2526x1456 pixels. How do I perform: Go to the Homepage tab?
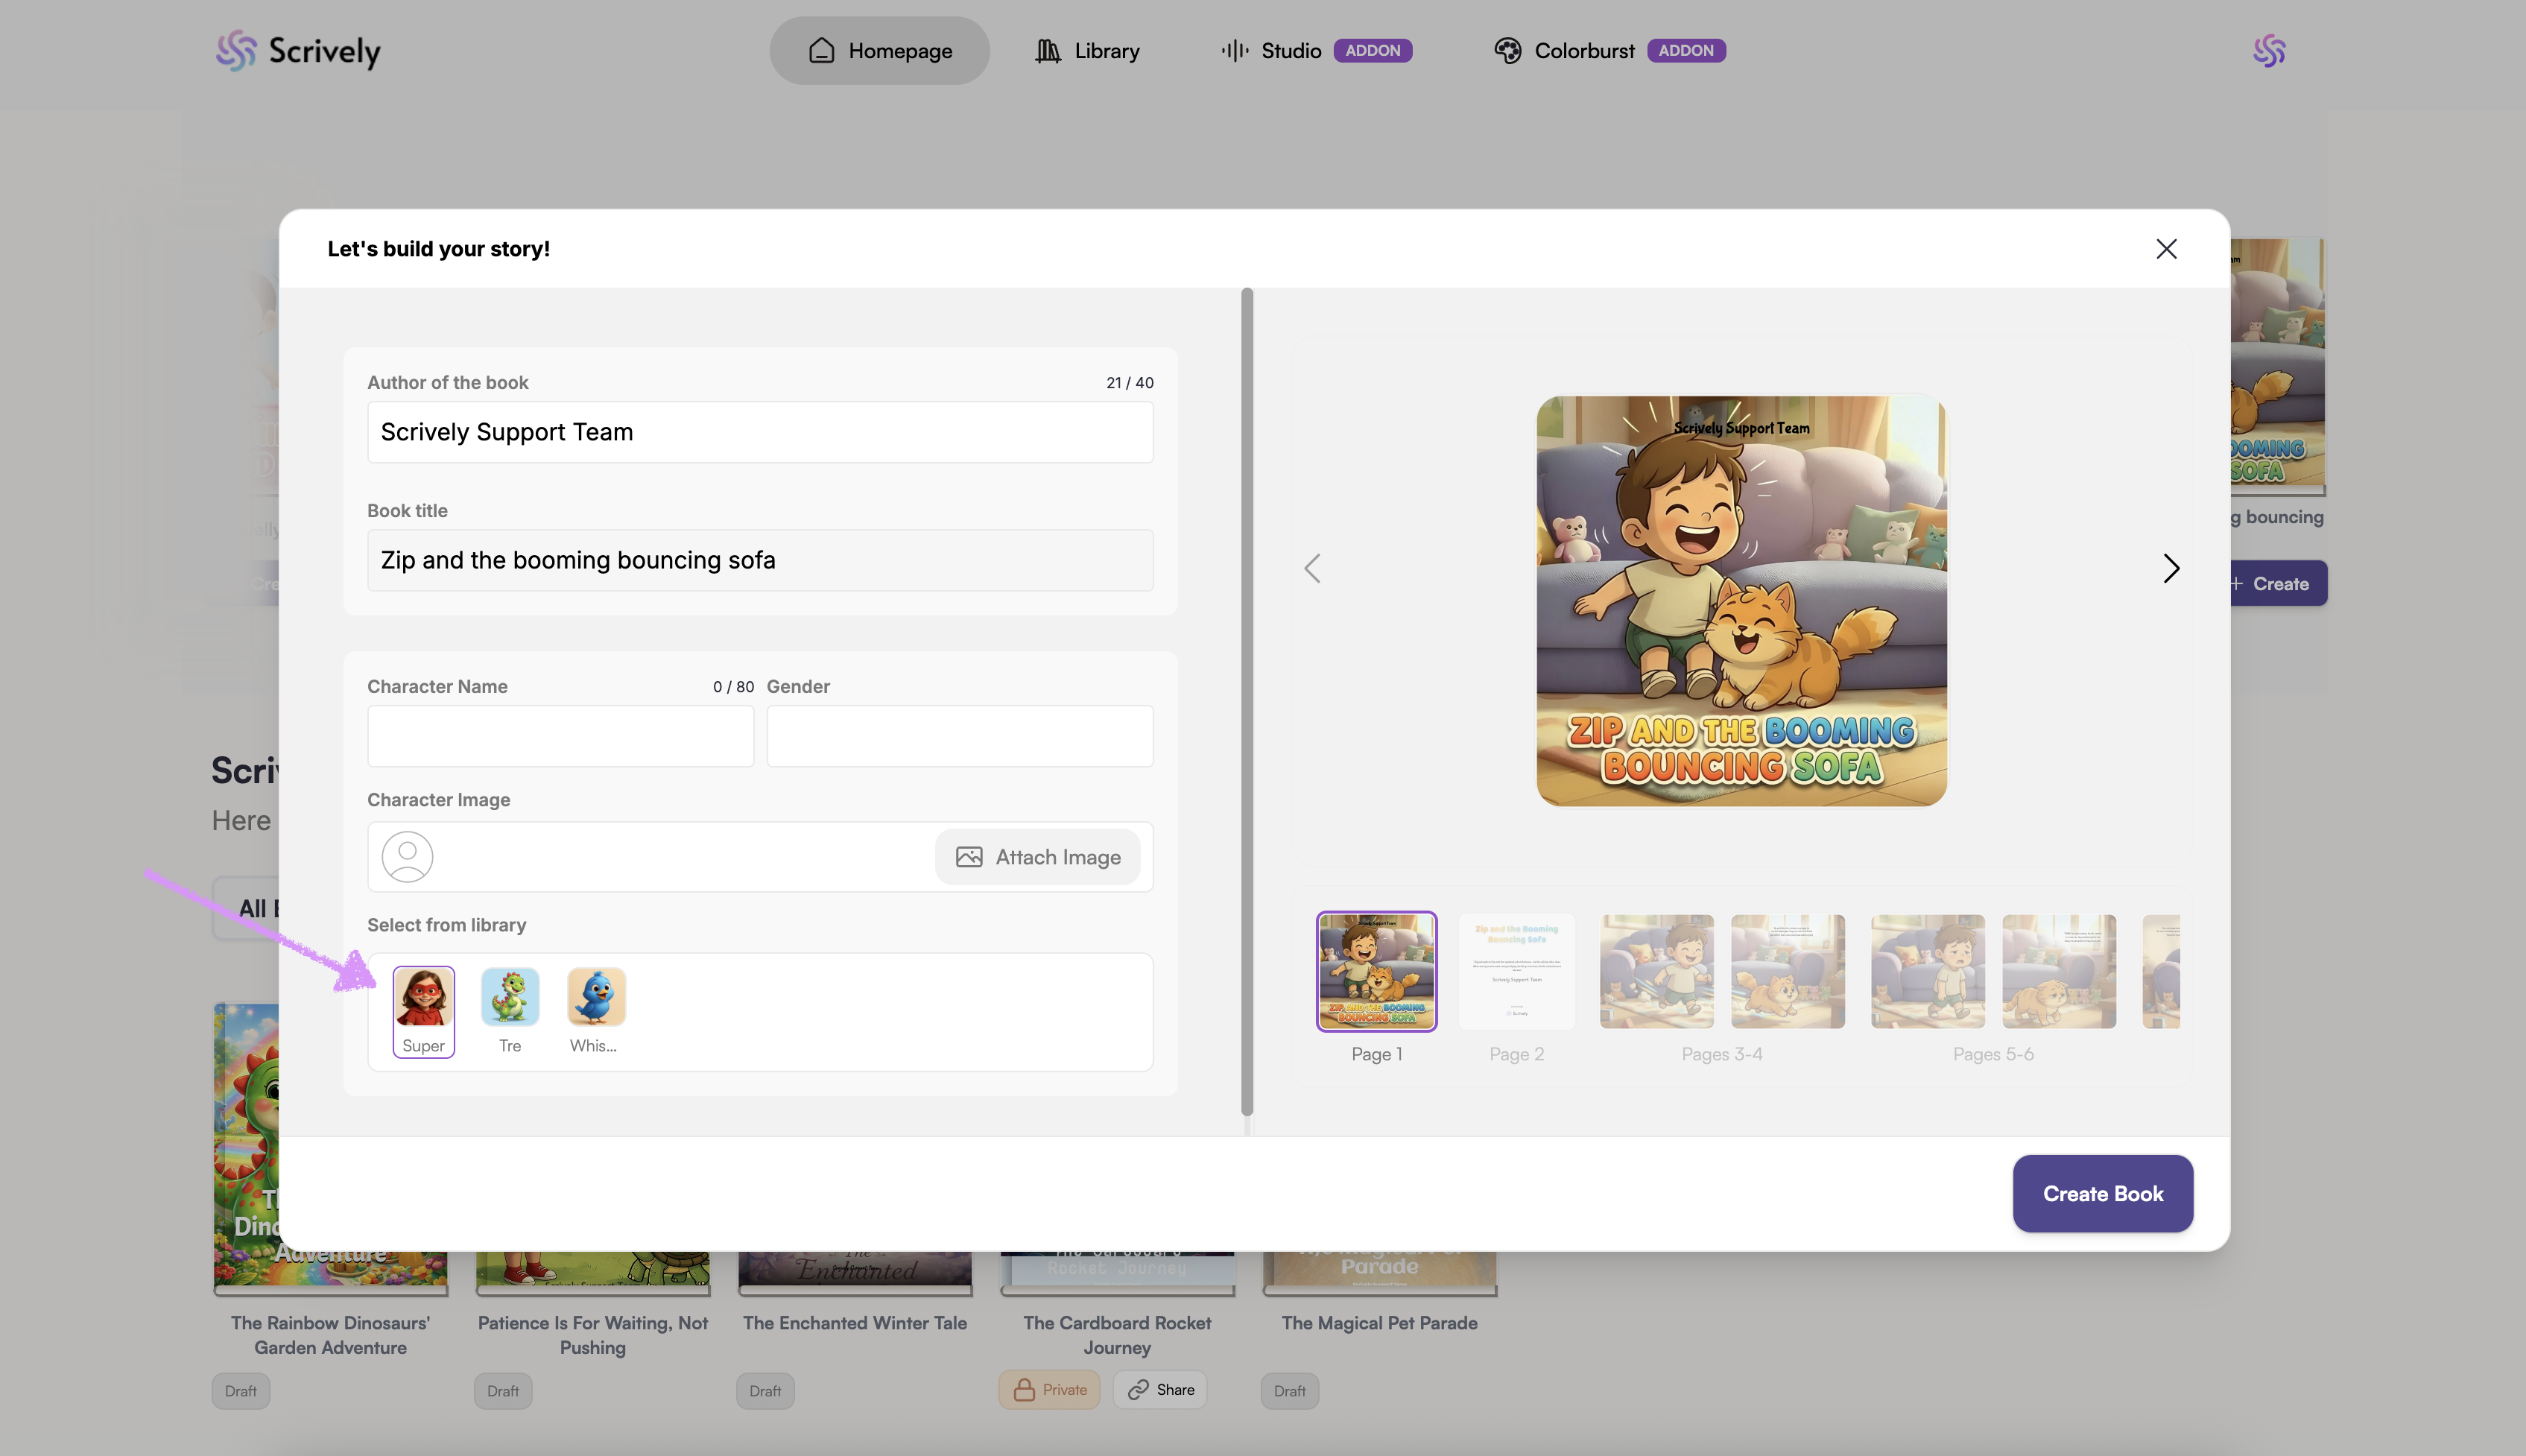click(879, 50)
